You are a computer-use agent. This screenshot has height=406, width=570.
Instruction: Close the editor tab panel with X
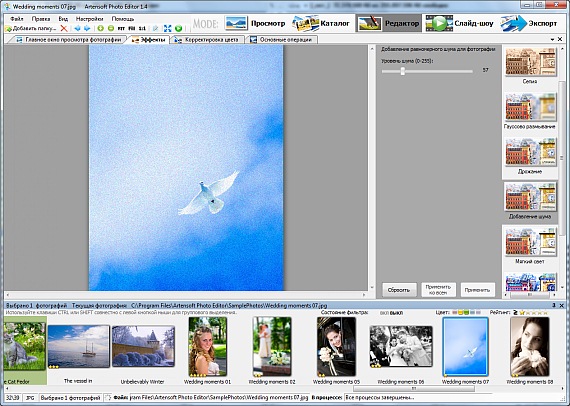tap(560, 39)
